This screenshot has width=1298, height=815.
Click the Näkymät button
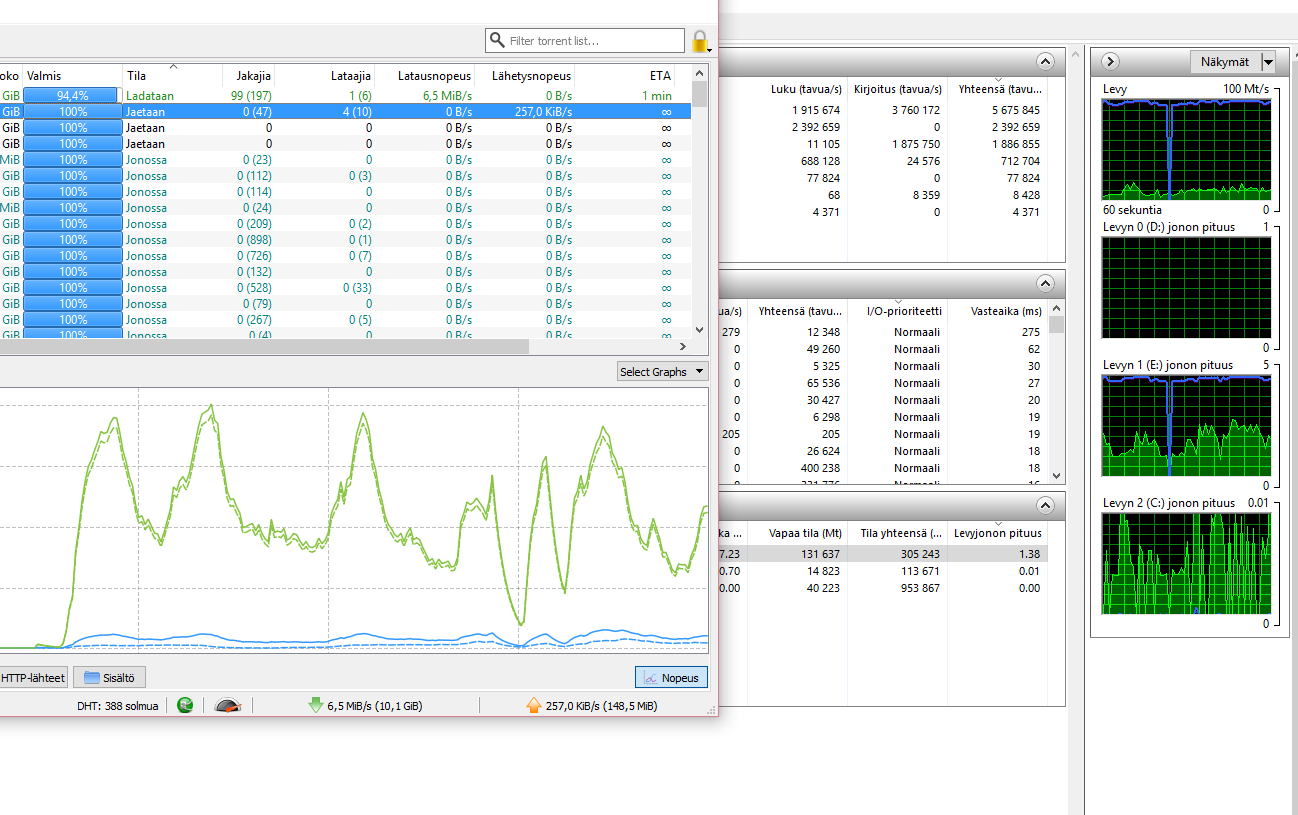click(x=1224, y=62)
